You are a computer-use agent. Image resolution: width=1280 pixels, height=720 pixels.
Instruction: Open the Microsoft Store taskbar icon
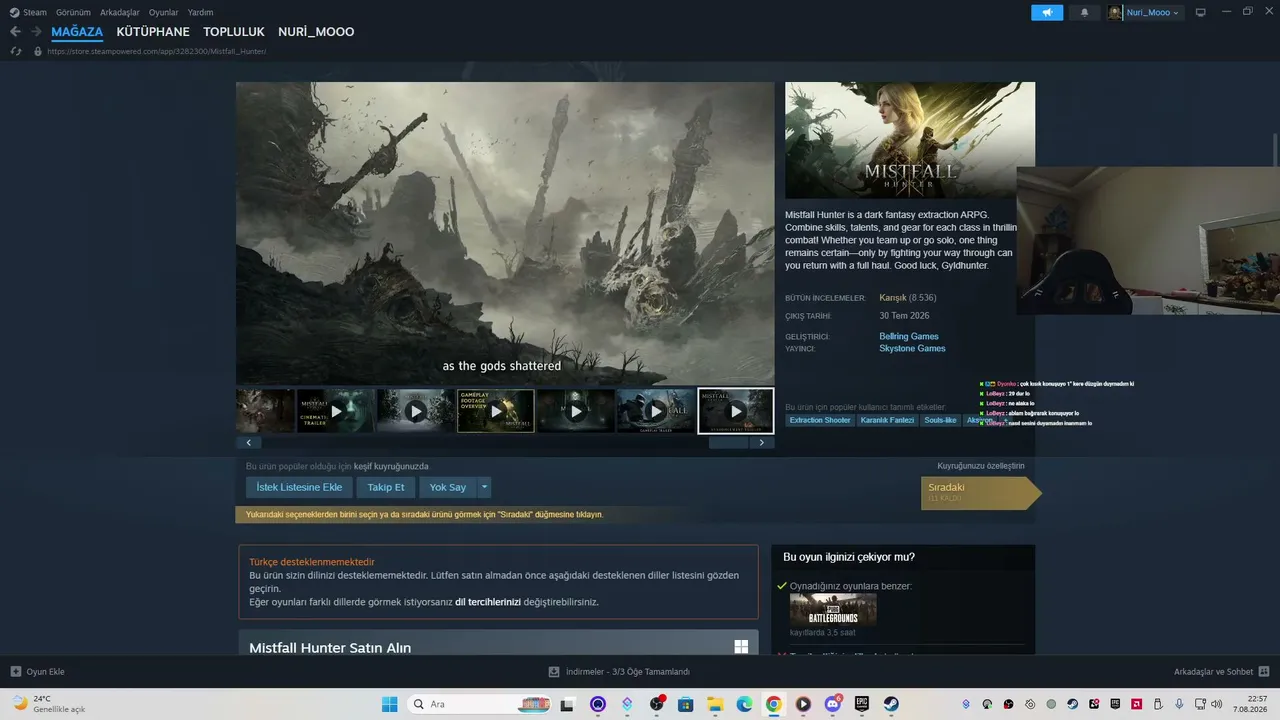[x=686, y=704]
